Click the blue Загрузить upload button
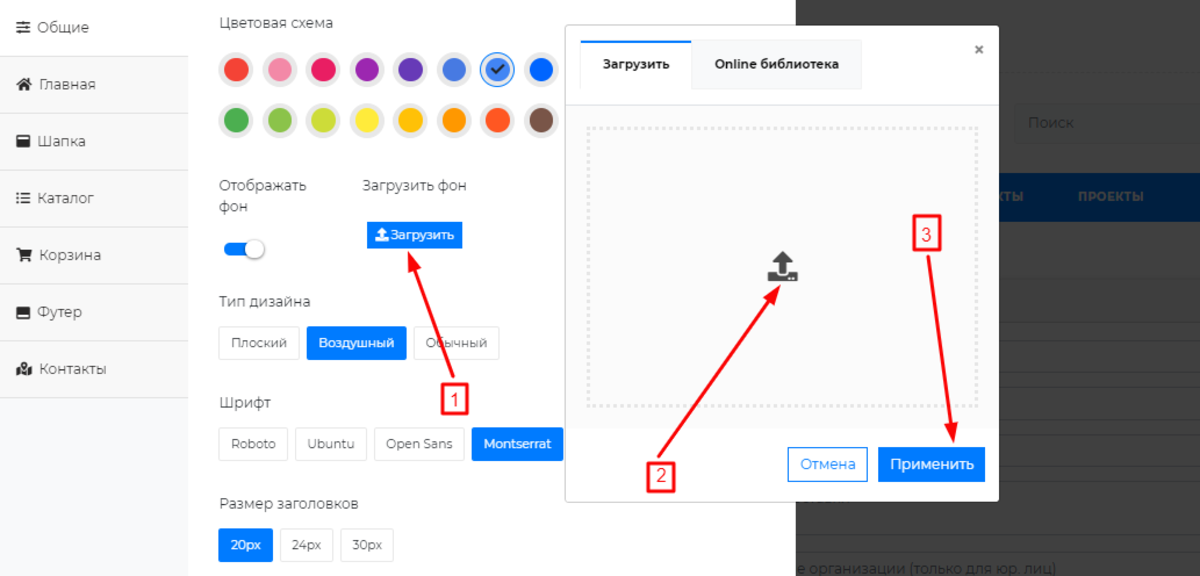Image resolution: width=1200 pixels, height=576 pixels. [x=414, y=235]
